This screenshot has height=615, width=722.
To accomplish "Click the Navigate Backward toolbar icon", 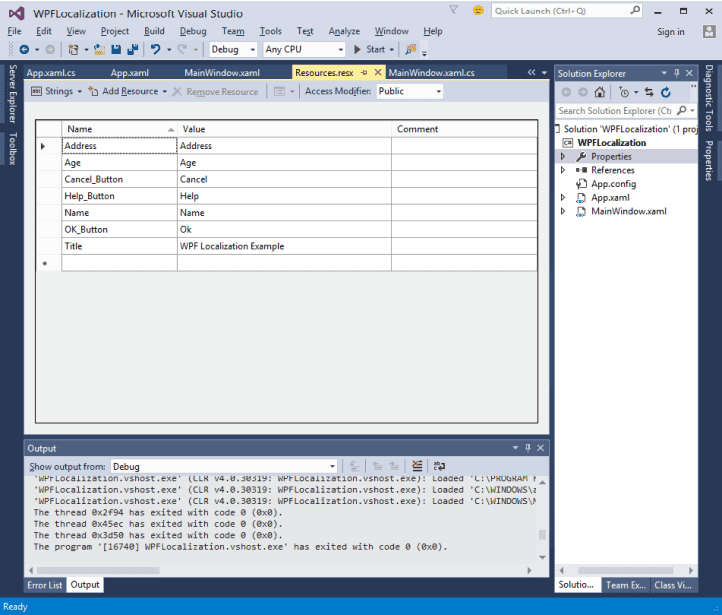I will pos(24,49).
